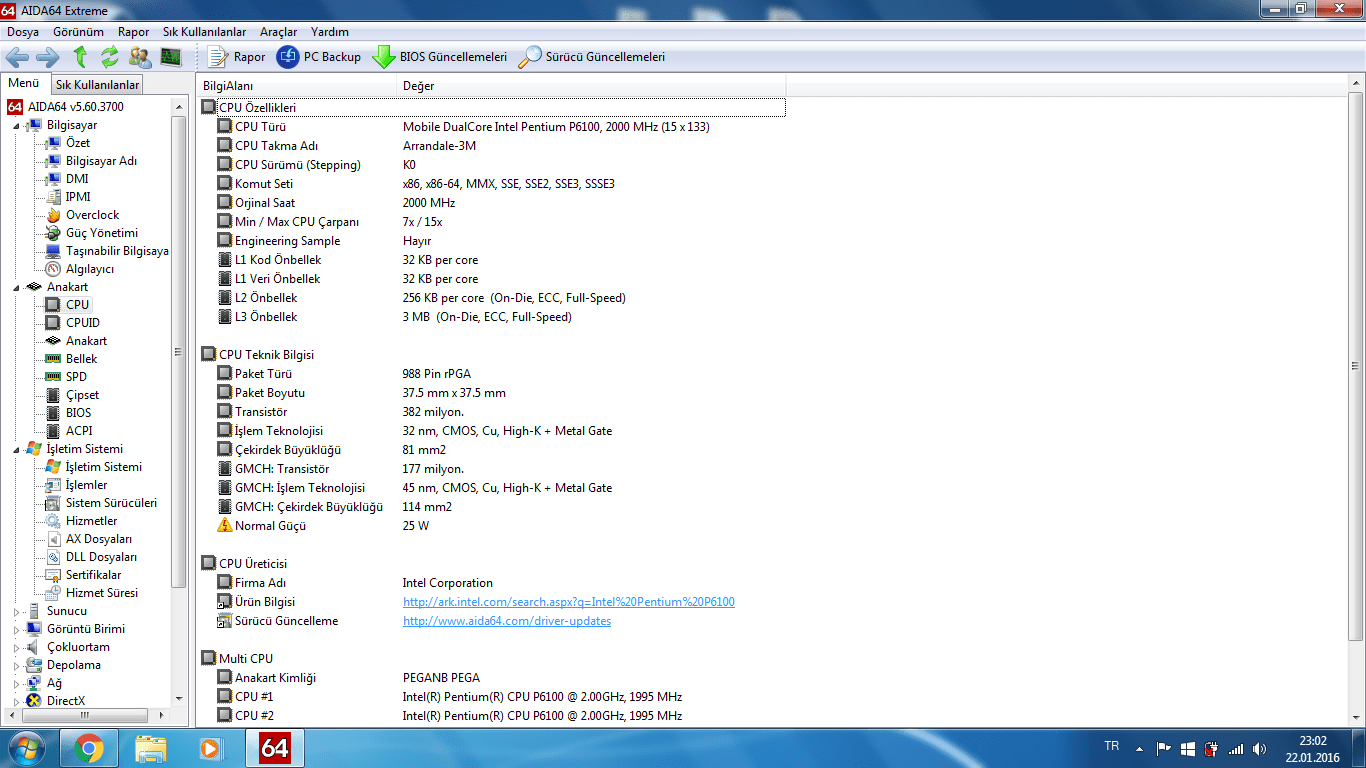This screenshot has height=768, width=1366.
Task: Open the Intel ARK product information link
Action: pos(568,602)
